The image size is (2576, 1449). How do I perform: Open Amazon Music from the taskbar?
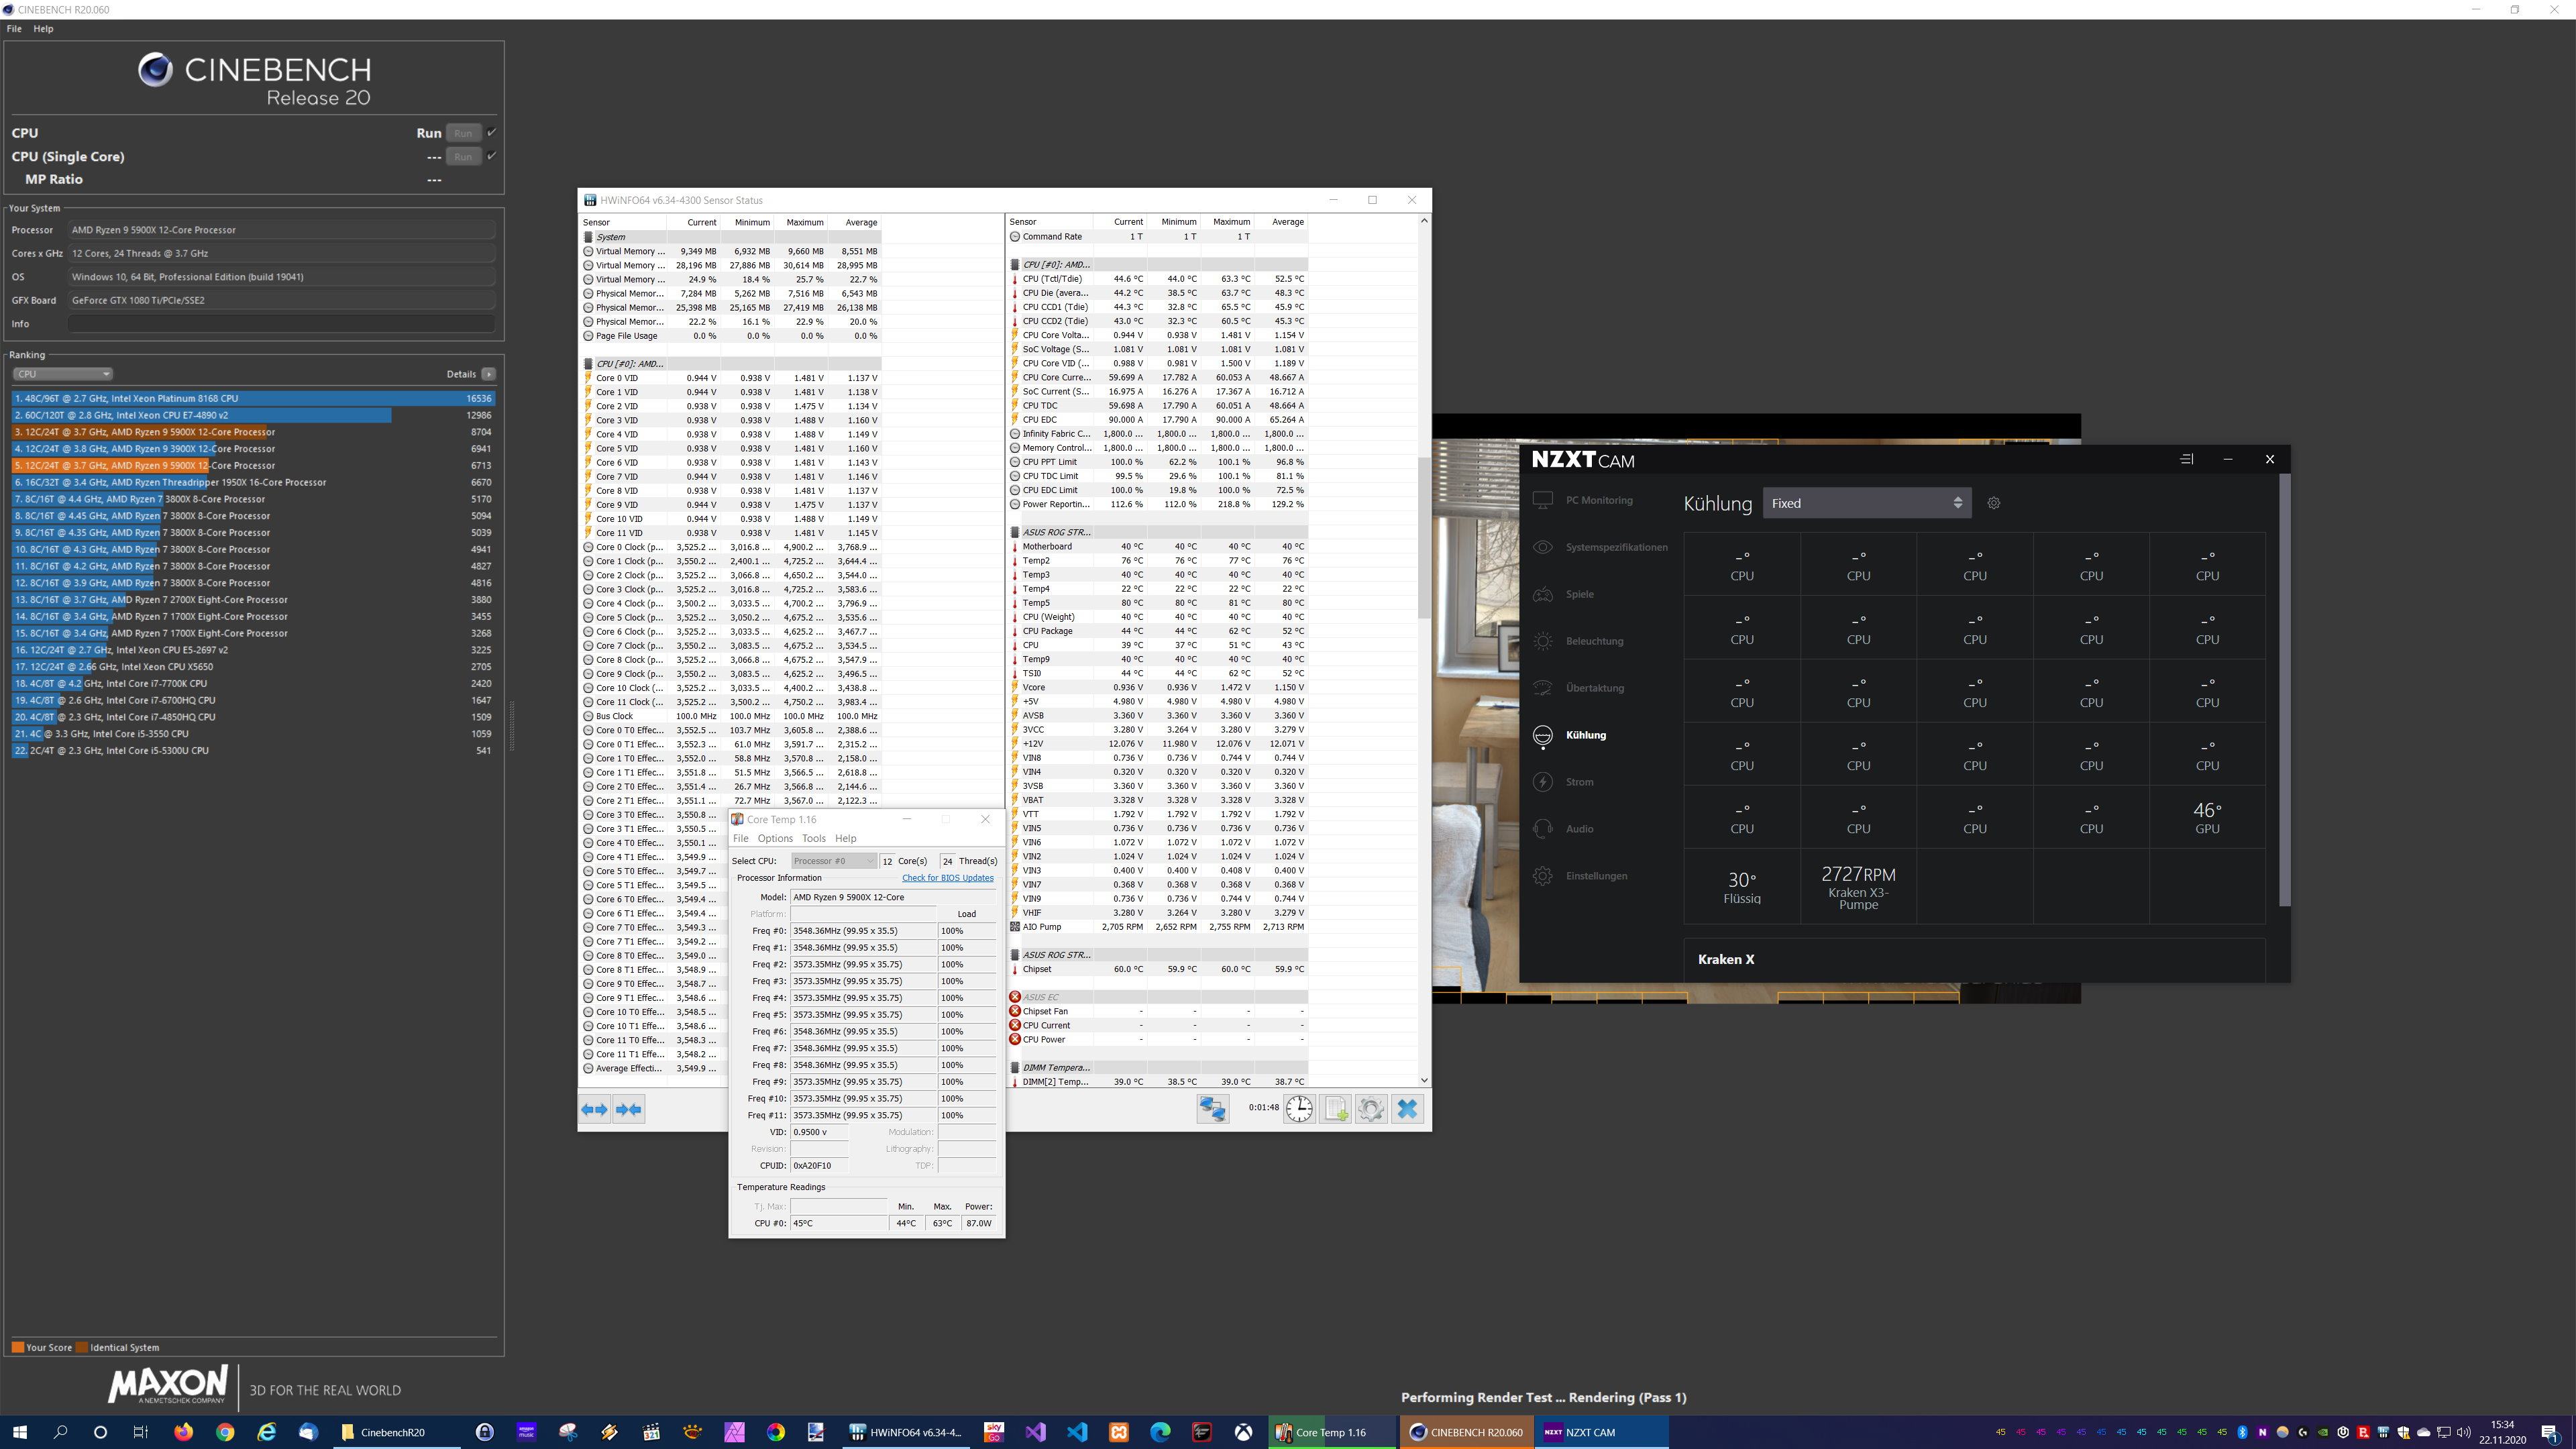pos(526,1432)
